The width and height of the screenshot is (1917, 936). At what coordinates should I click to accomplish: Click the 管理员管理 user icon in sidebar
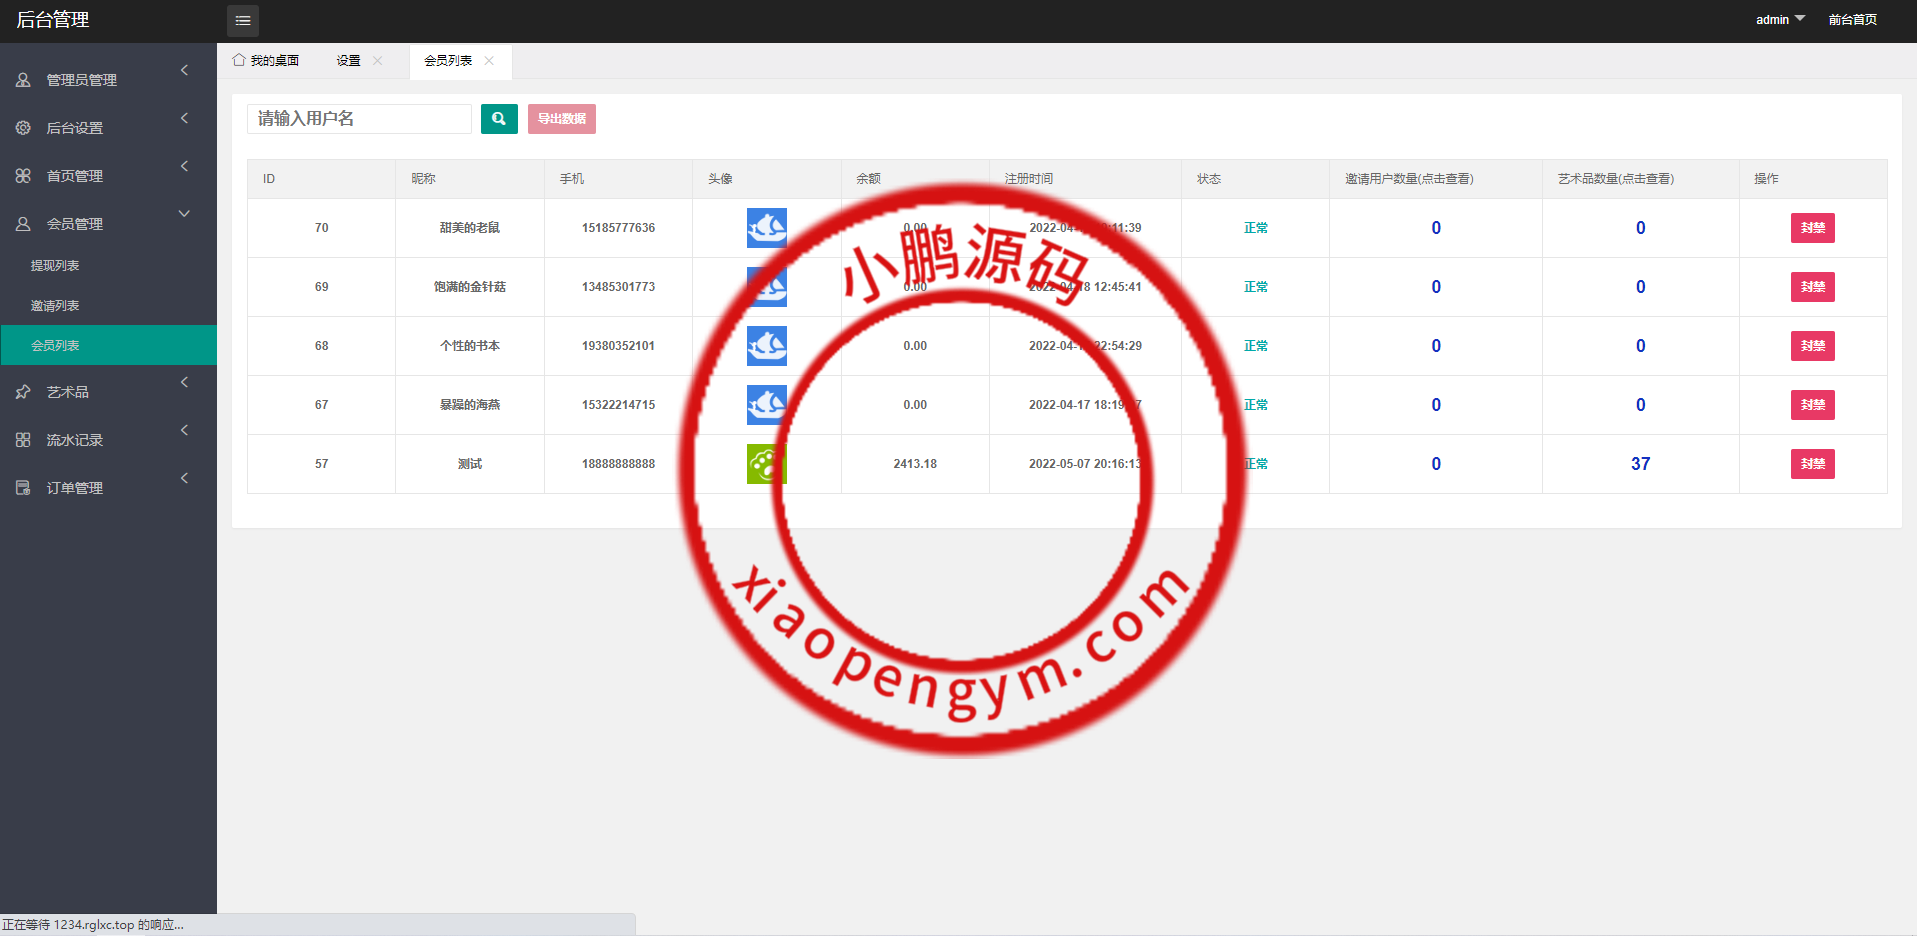point(23,80)
